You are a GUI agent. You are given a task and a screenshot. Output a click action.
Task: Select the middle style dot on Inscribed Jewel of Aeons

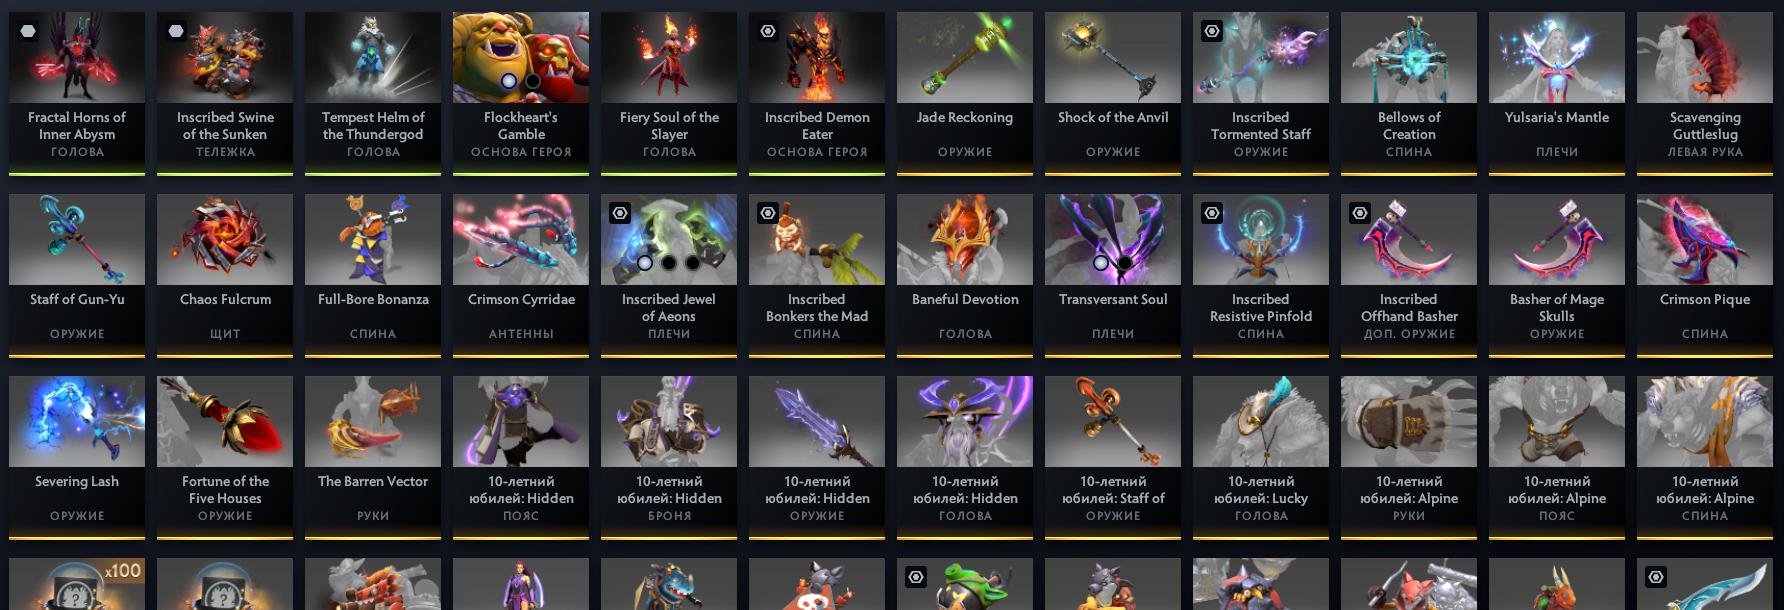point(669,263)
